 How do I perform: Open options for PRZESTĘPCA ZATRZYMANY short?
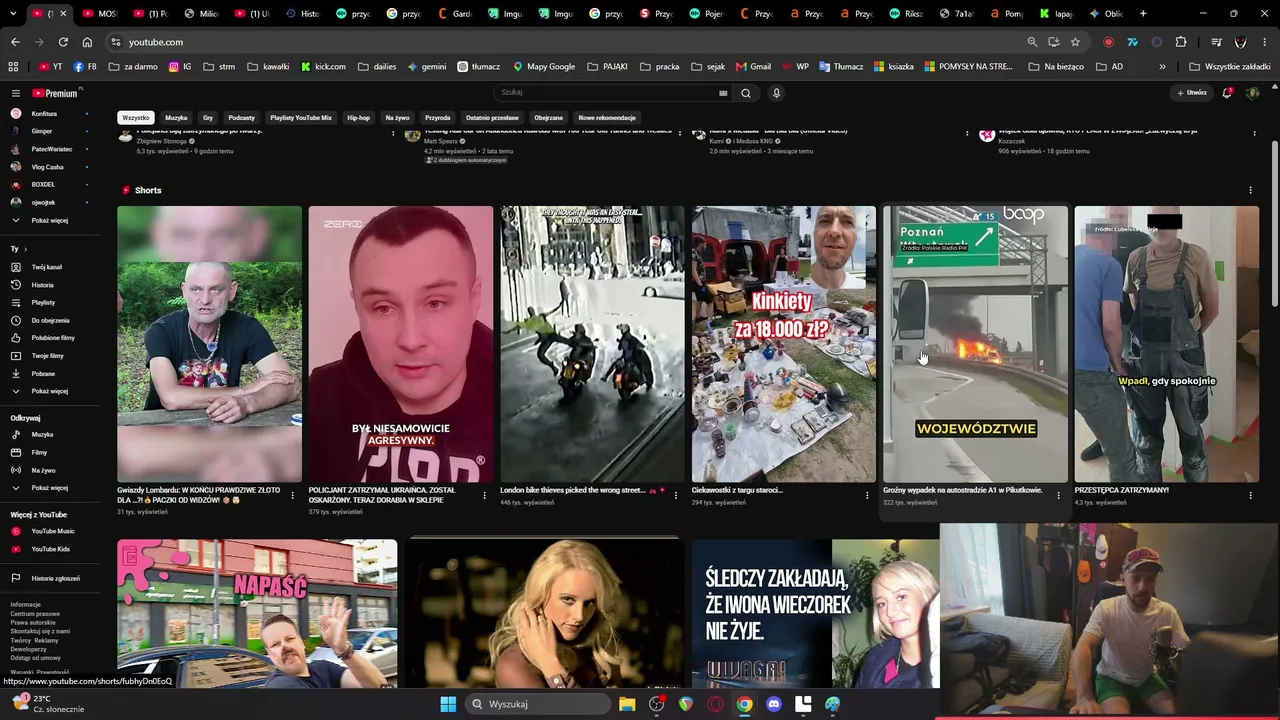[1250, 495]
